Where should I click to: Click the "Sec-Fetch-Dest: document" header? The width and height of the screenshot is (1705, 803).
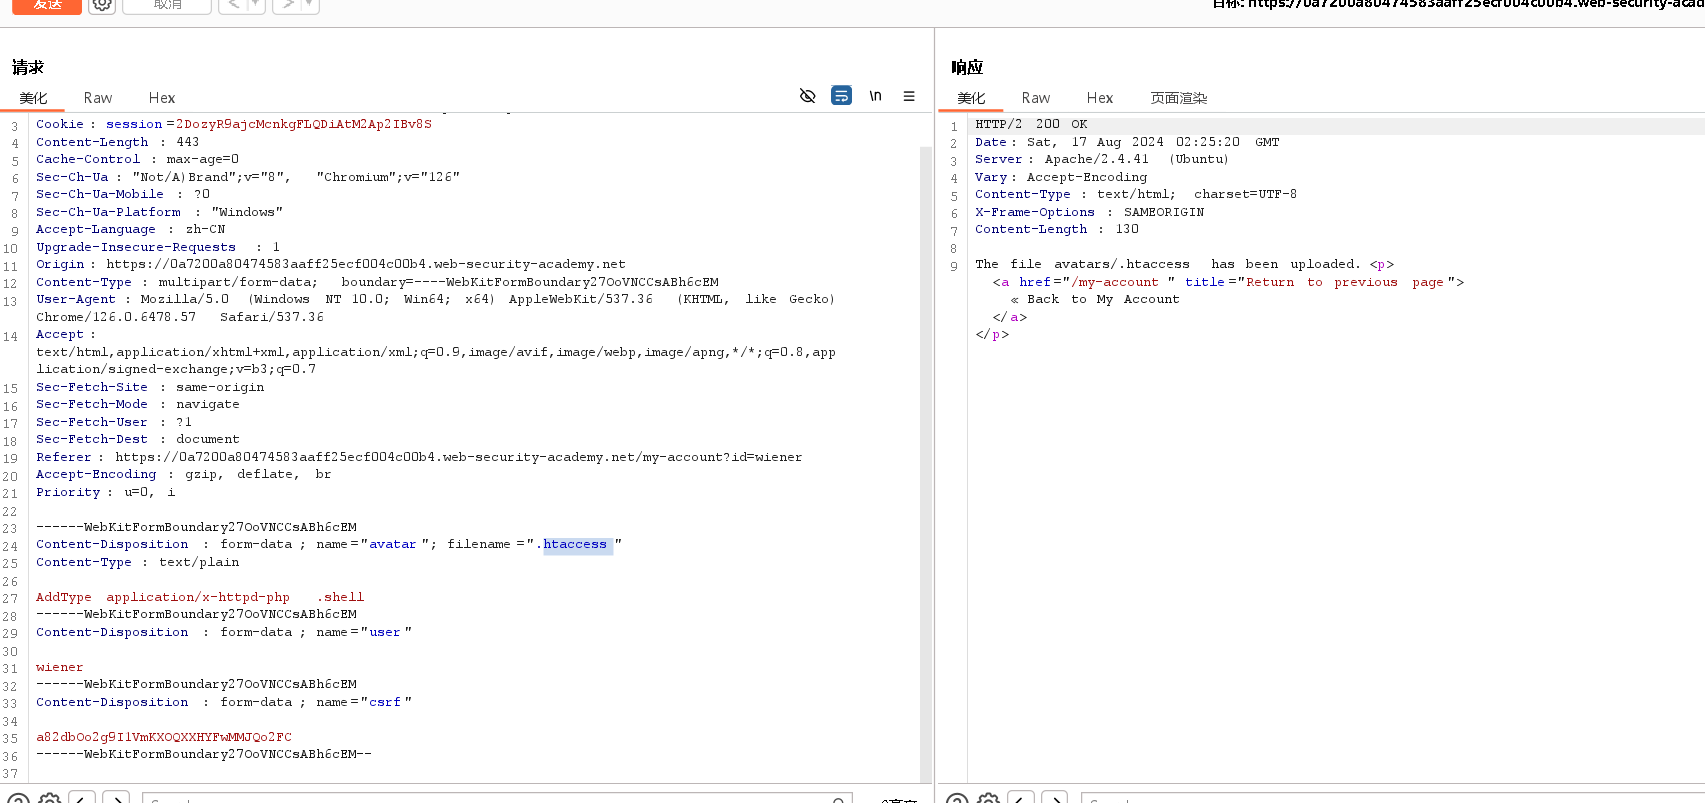click(x=137, y=439)
